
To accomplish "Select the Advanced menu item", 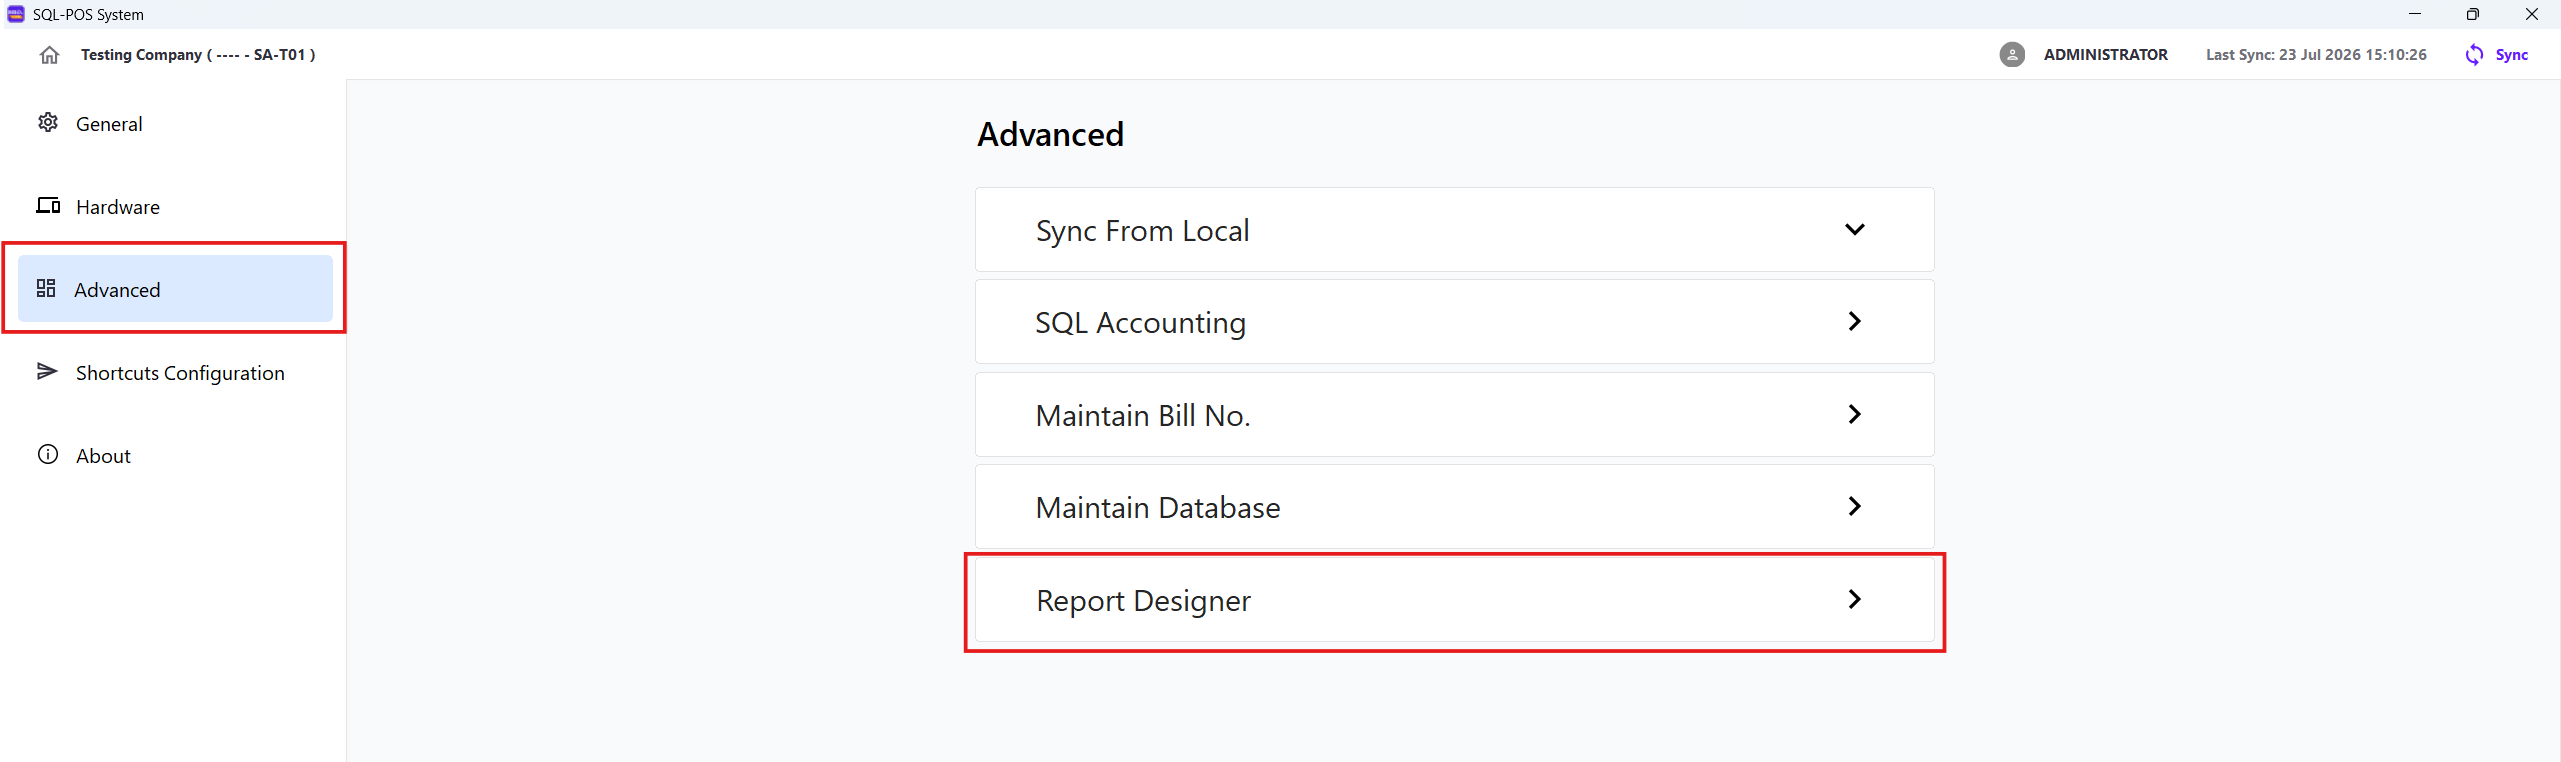I will click(175, 289).
